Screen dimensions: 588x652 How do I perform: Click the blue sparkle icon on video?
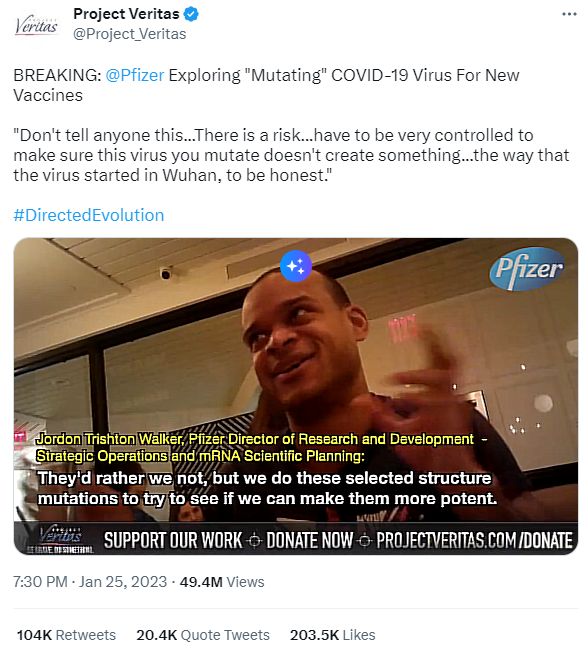coord(296,266)
